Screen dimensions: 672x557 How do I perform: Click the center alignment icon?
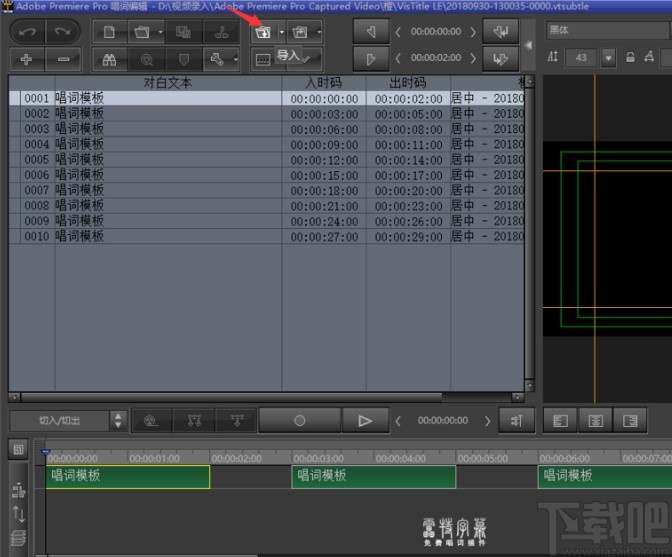(595, 421)
